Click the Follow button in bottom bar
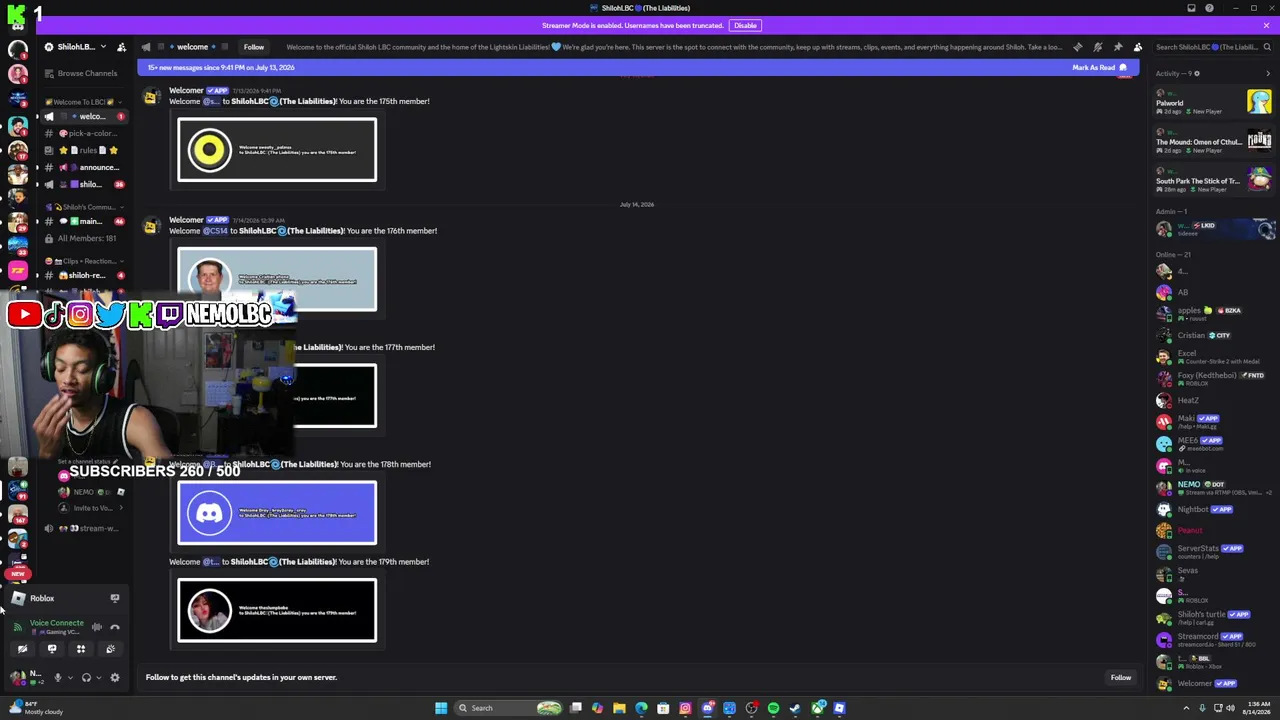Screen dimensions: 1280x720 click(x=1120, y=677)
